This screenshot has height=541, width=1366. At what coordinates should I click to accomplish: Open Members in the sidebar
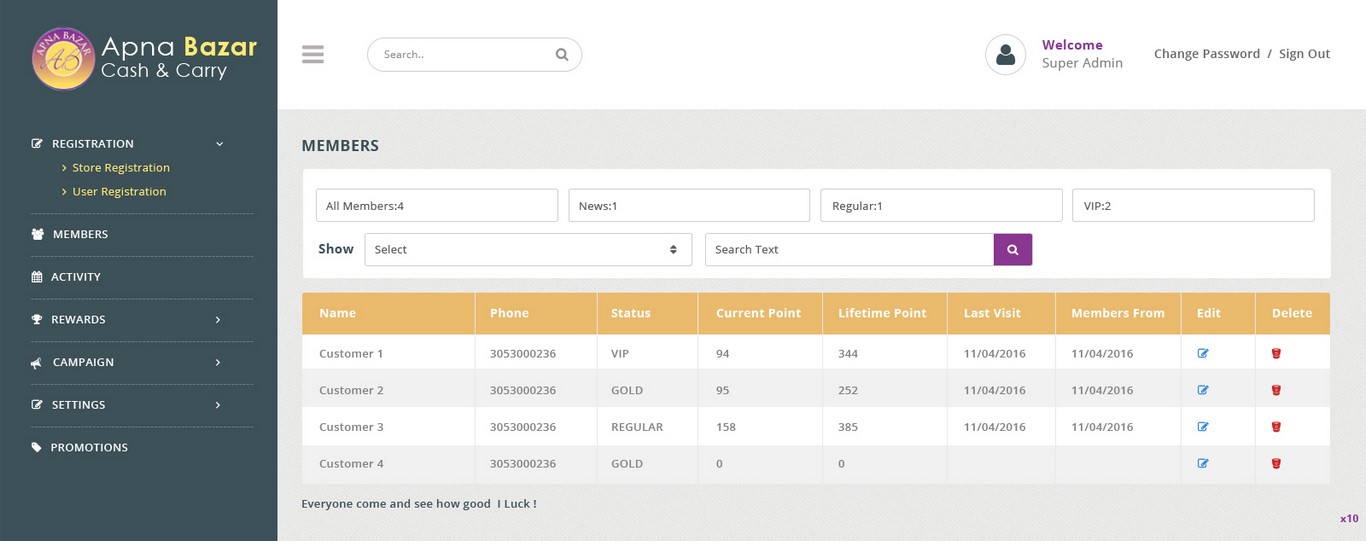pos(80,234)
